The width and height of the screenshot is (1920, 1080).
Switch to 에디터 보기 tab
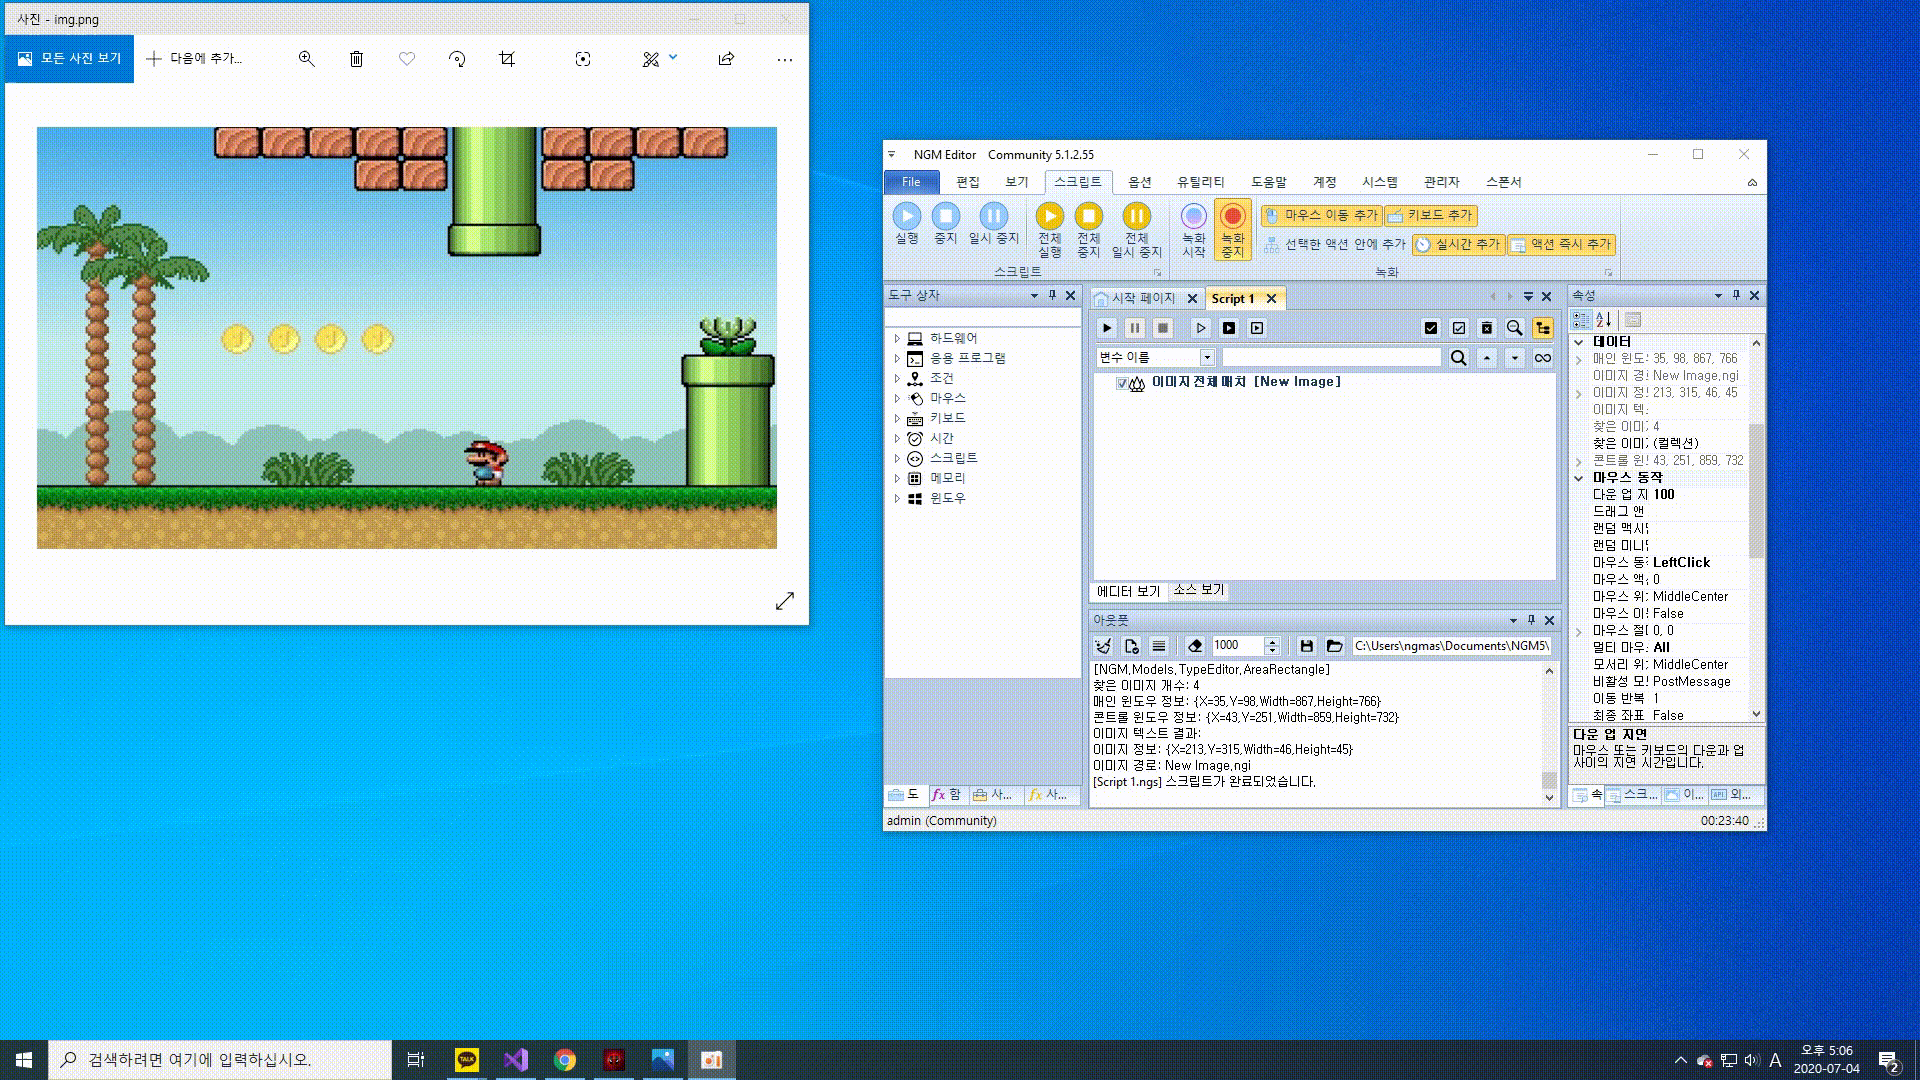click(1128, 591)
